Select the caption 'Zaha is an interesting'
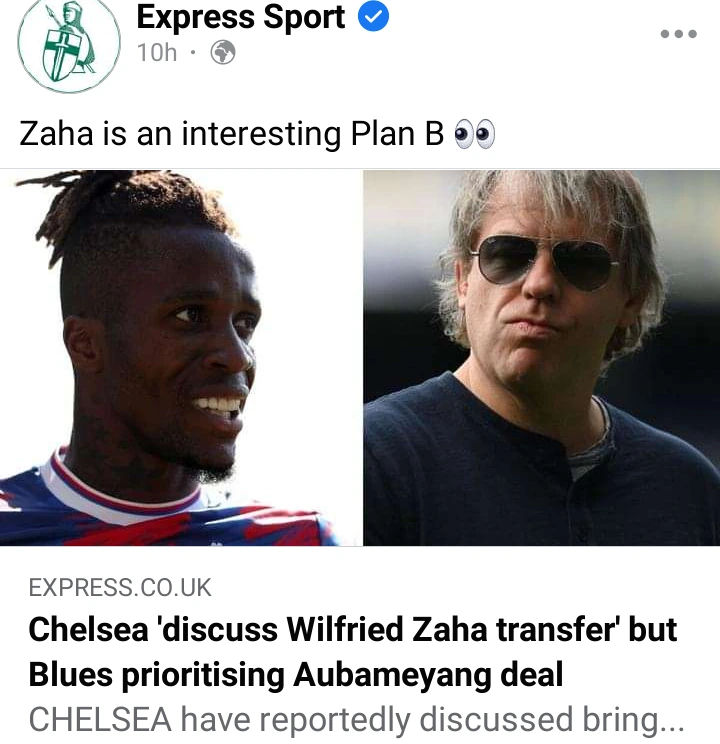 coord(180,134)
